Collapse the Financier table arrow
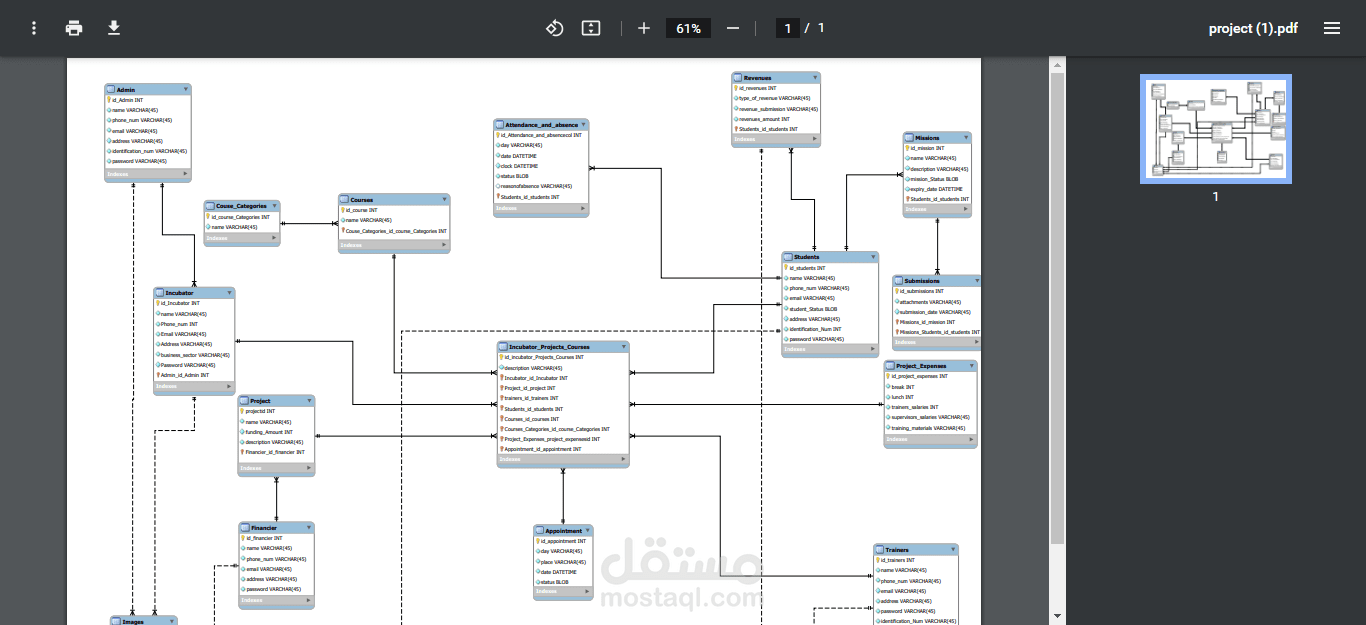 pyautogui.click(x=308, y=527)
